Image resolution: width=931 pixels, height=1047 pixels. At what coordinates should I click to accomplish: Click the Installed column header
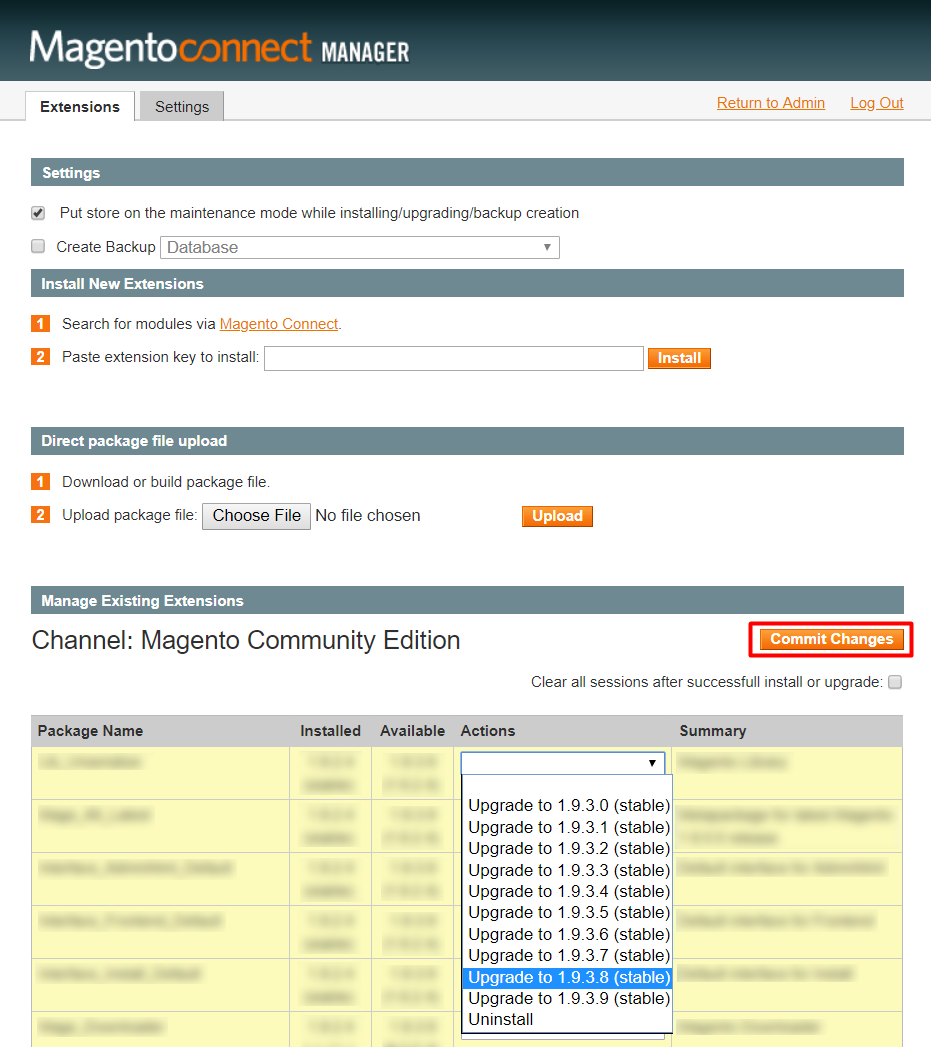click(330, 730)
